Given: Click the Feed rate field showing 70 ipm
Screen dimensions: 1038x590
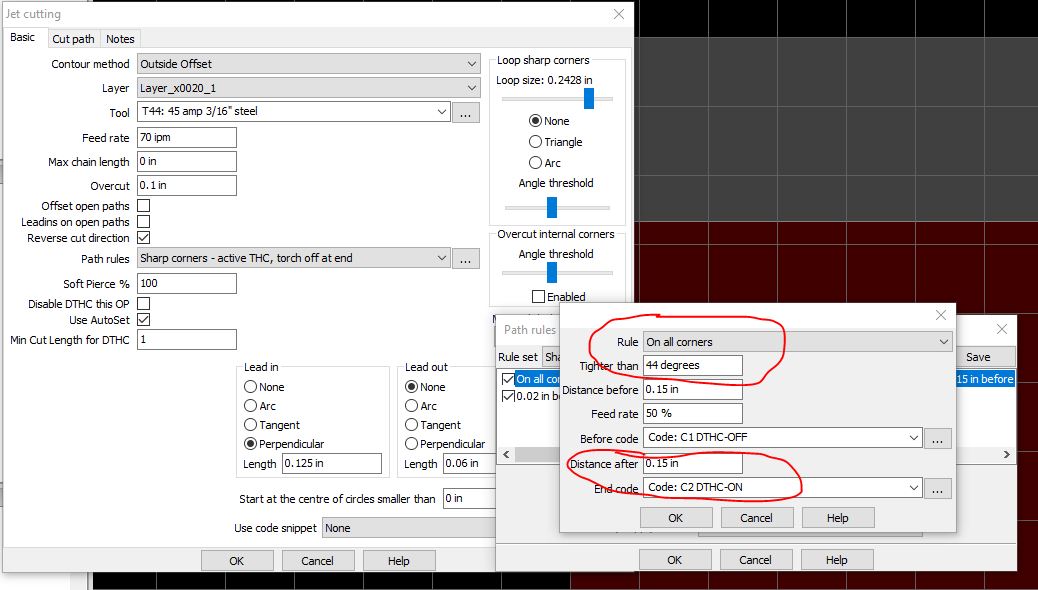Looking at the screenshot, I should pos(186,137).
